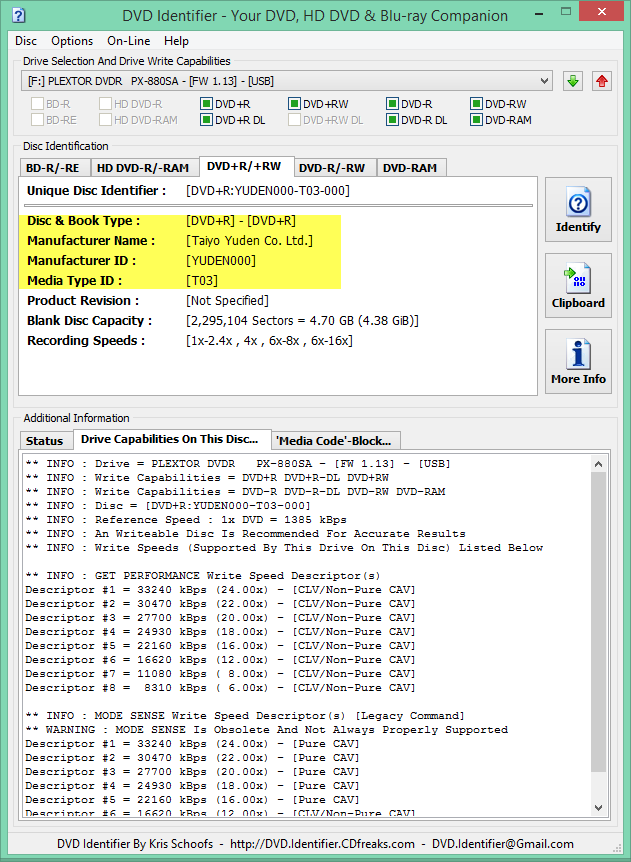This screenshot has width=631, height=862.
Task: Toggle the DVD-RAM checkbox
Action: click(x=476, y=119)
